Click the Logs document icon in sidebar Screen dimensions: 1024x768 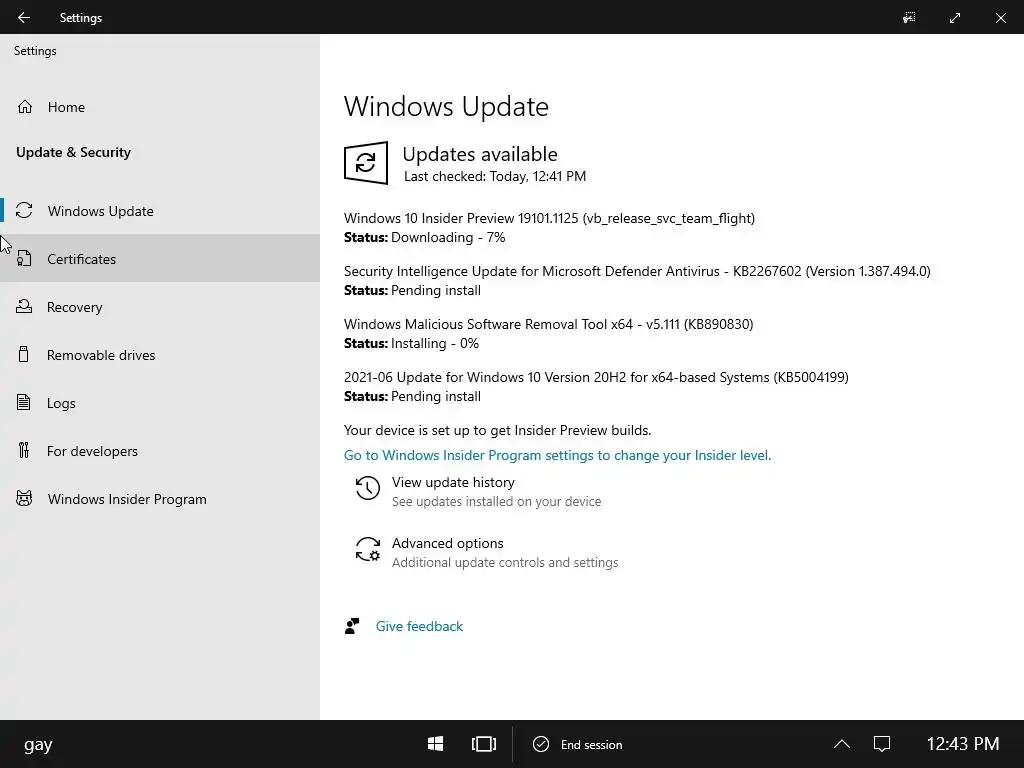pos(24,402)
